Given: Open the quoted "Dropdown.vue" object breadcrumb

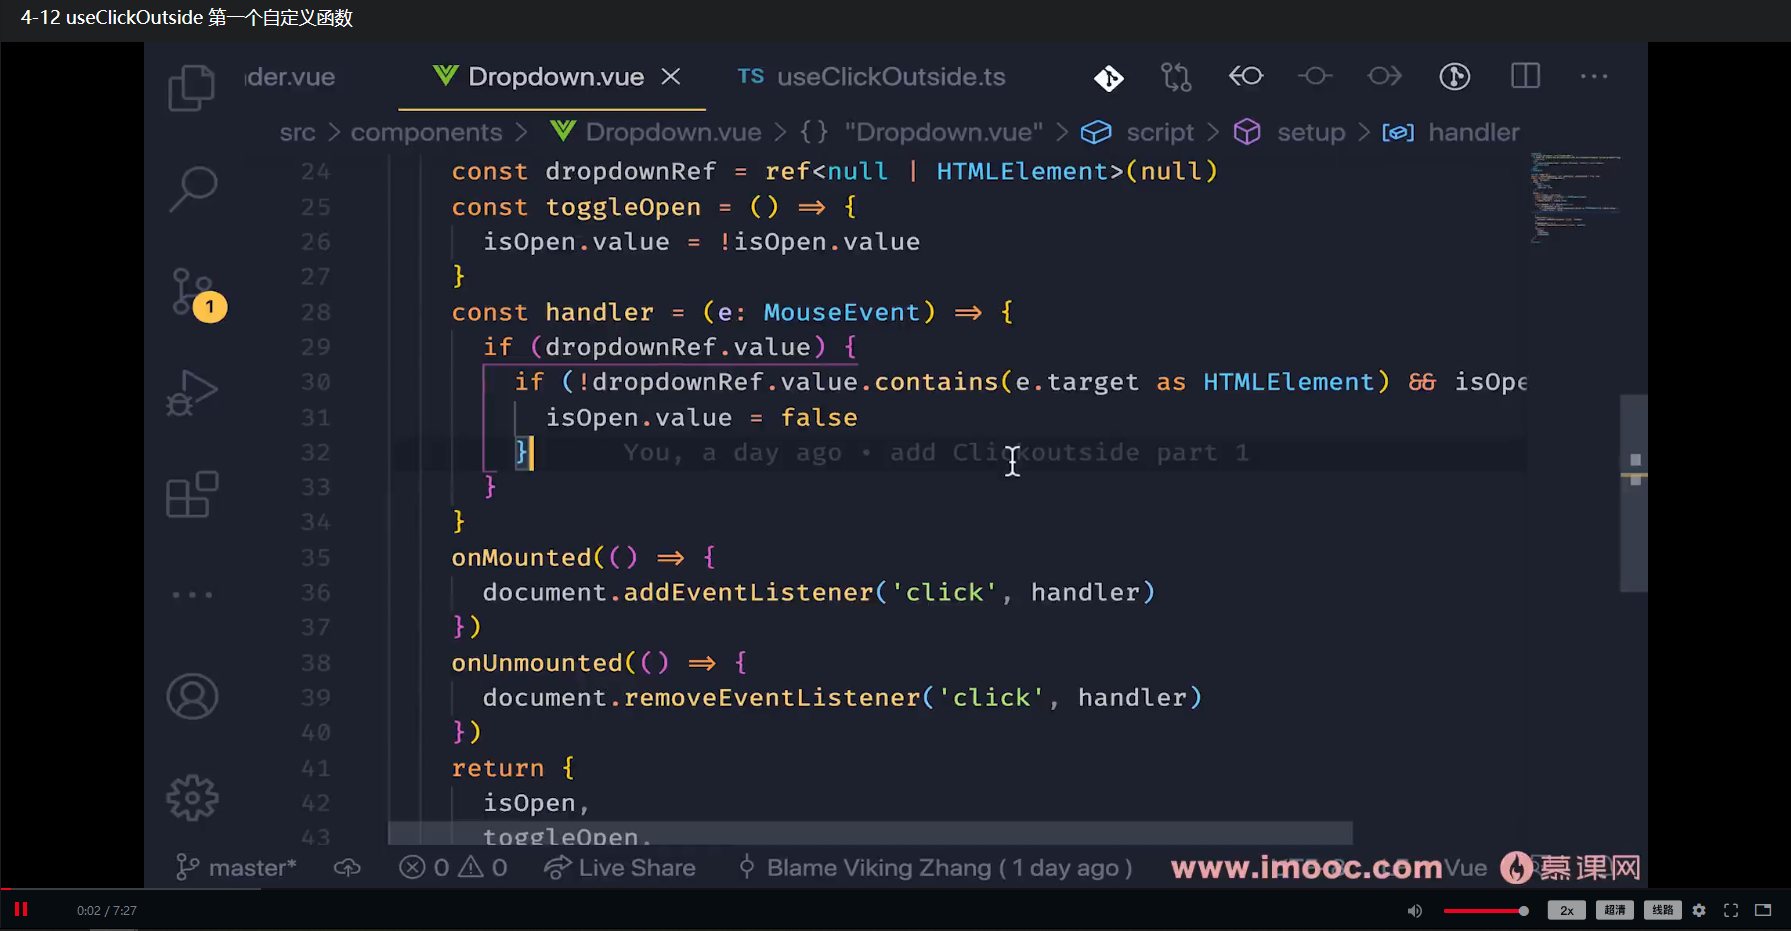Looking at the screenshot, I should [x=922, y=132].
